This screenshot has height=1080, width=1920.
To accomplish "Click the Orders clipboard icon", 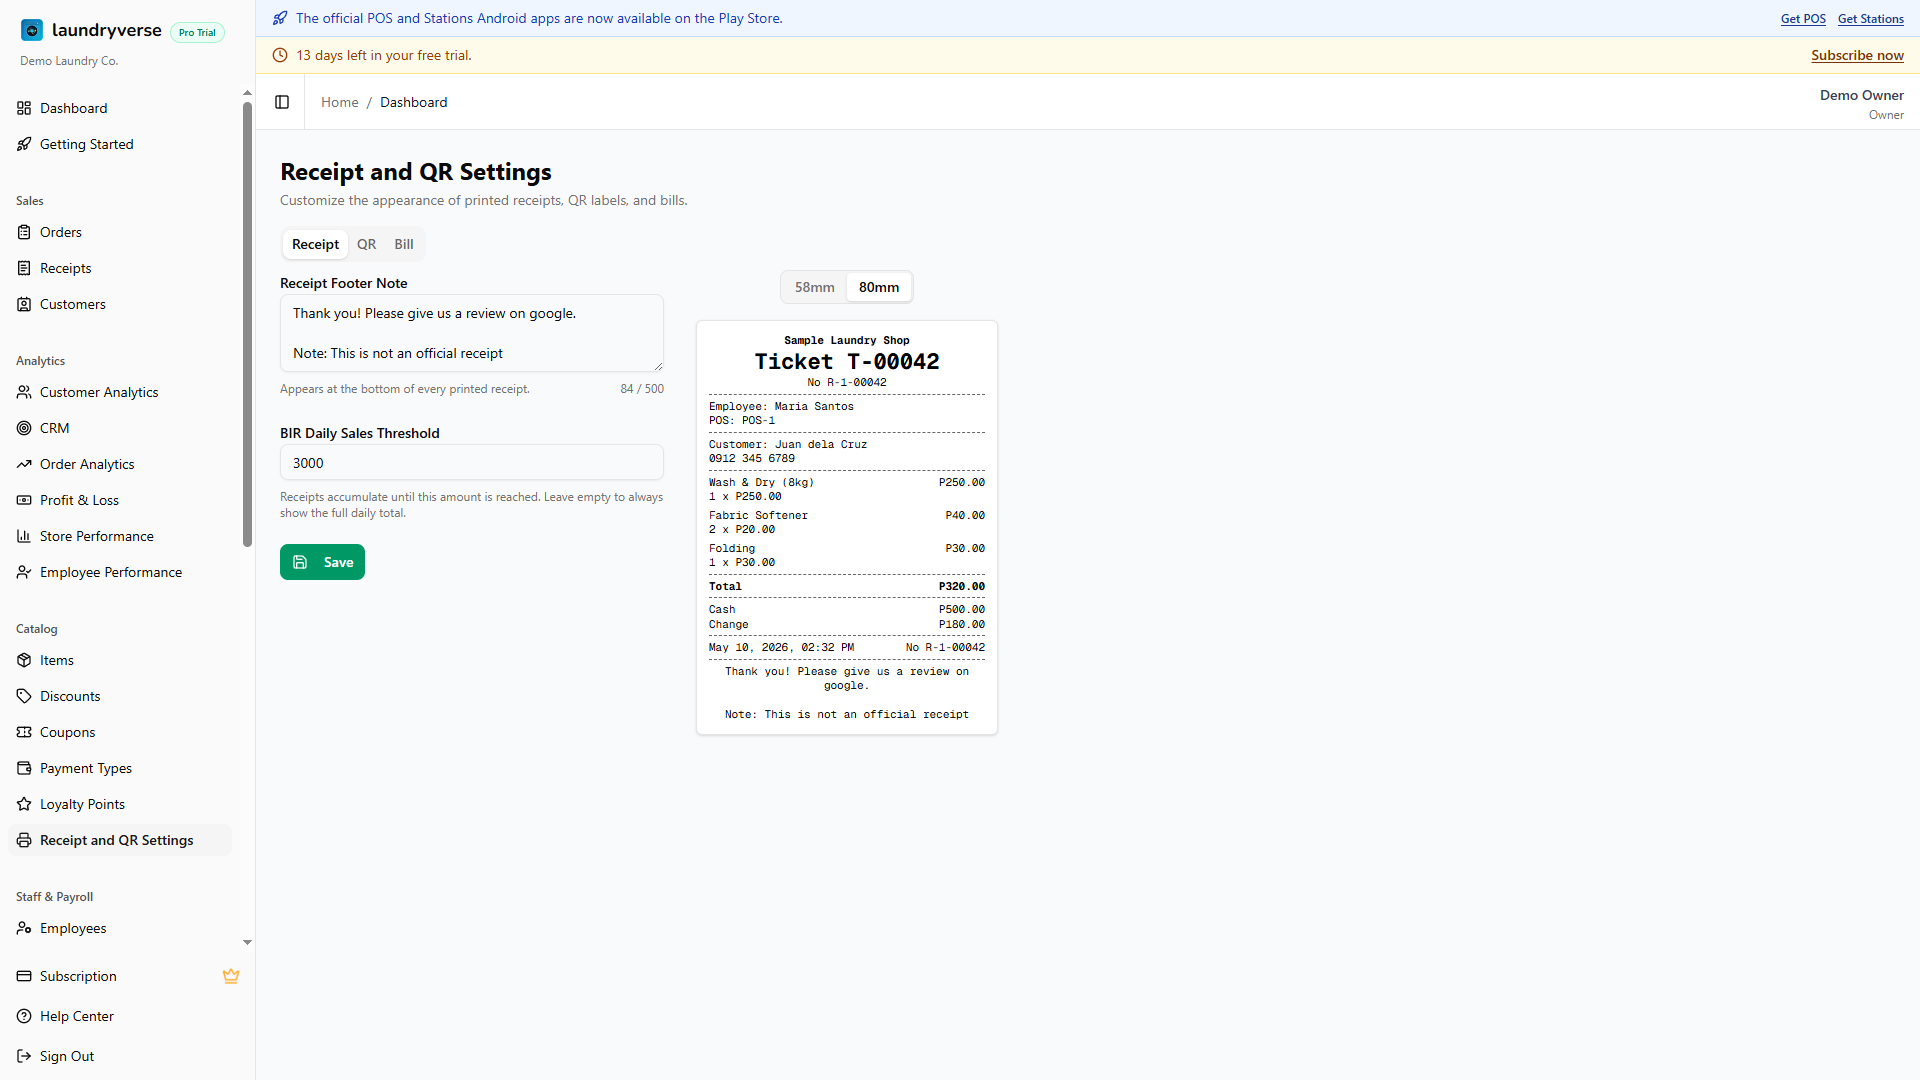I will pos(24,232).
